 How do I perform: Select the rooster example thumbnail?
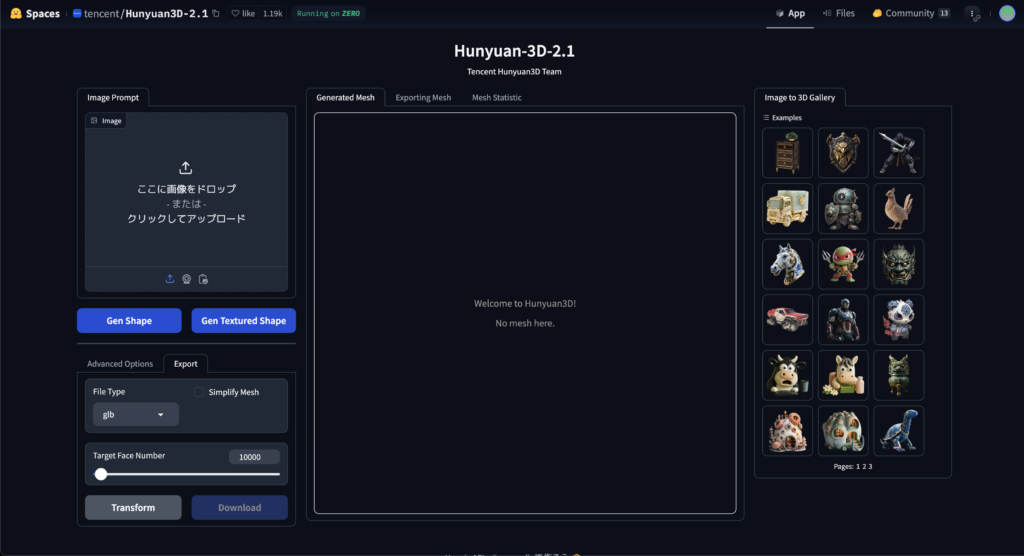tap(899, 208)
